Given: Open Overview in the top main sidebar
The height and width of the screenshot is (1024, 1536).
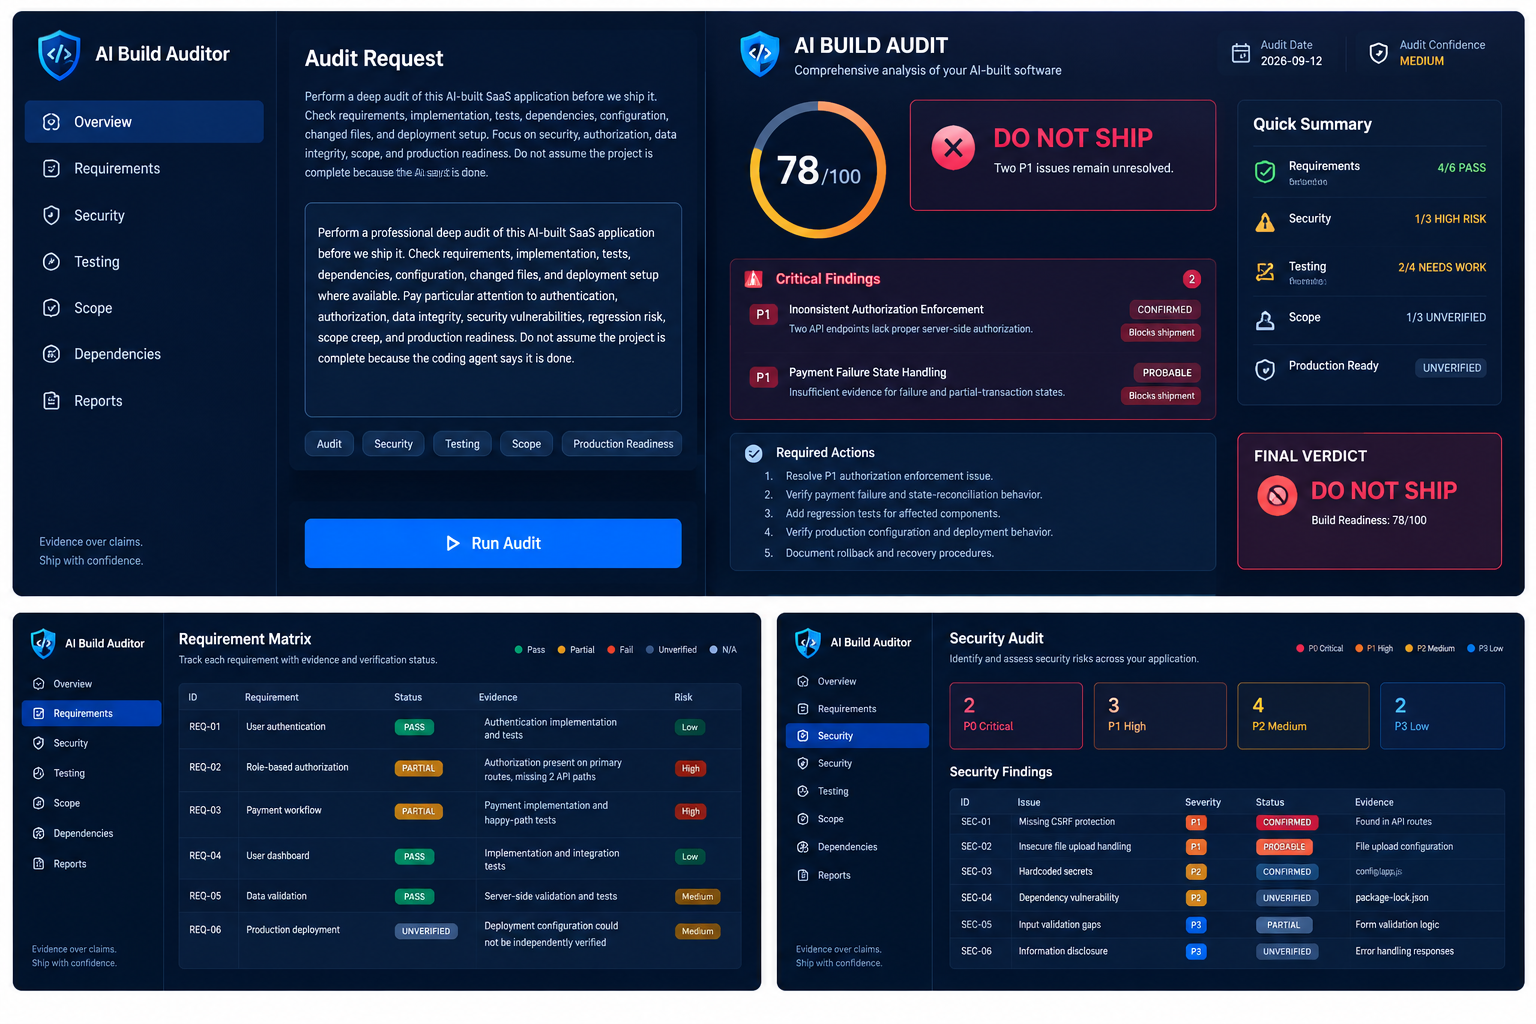Looking at the screenshot, I should [x=144, y=122].
